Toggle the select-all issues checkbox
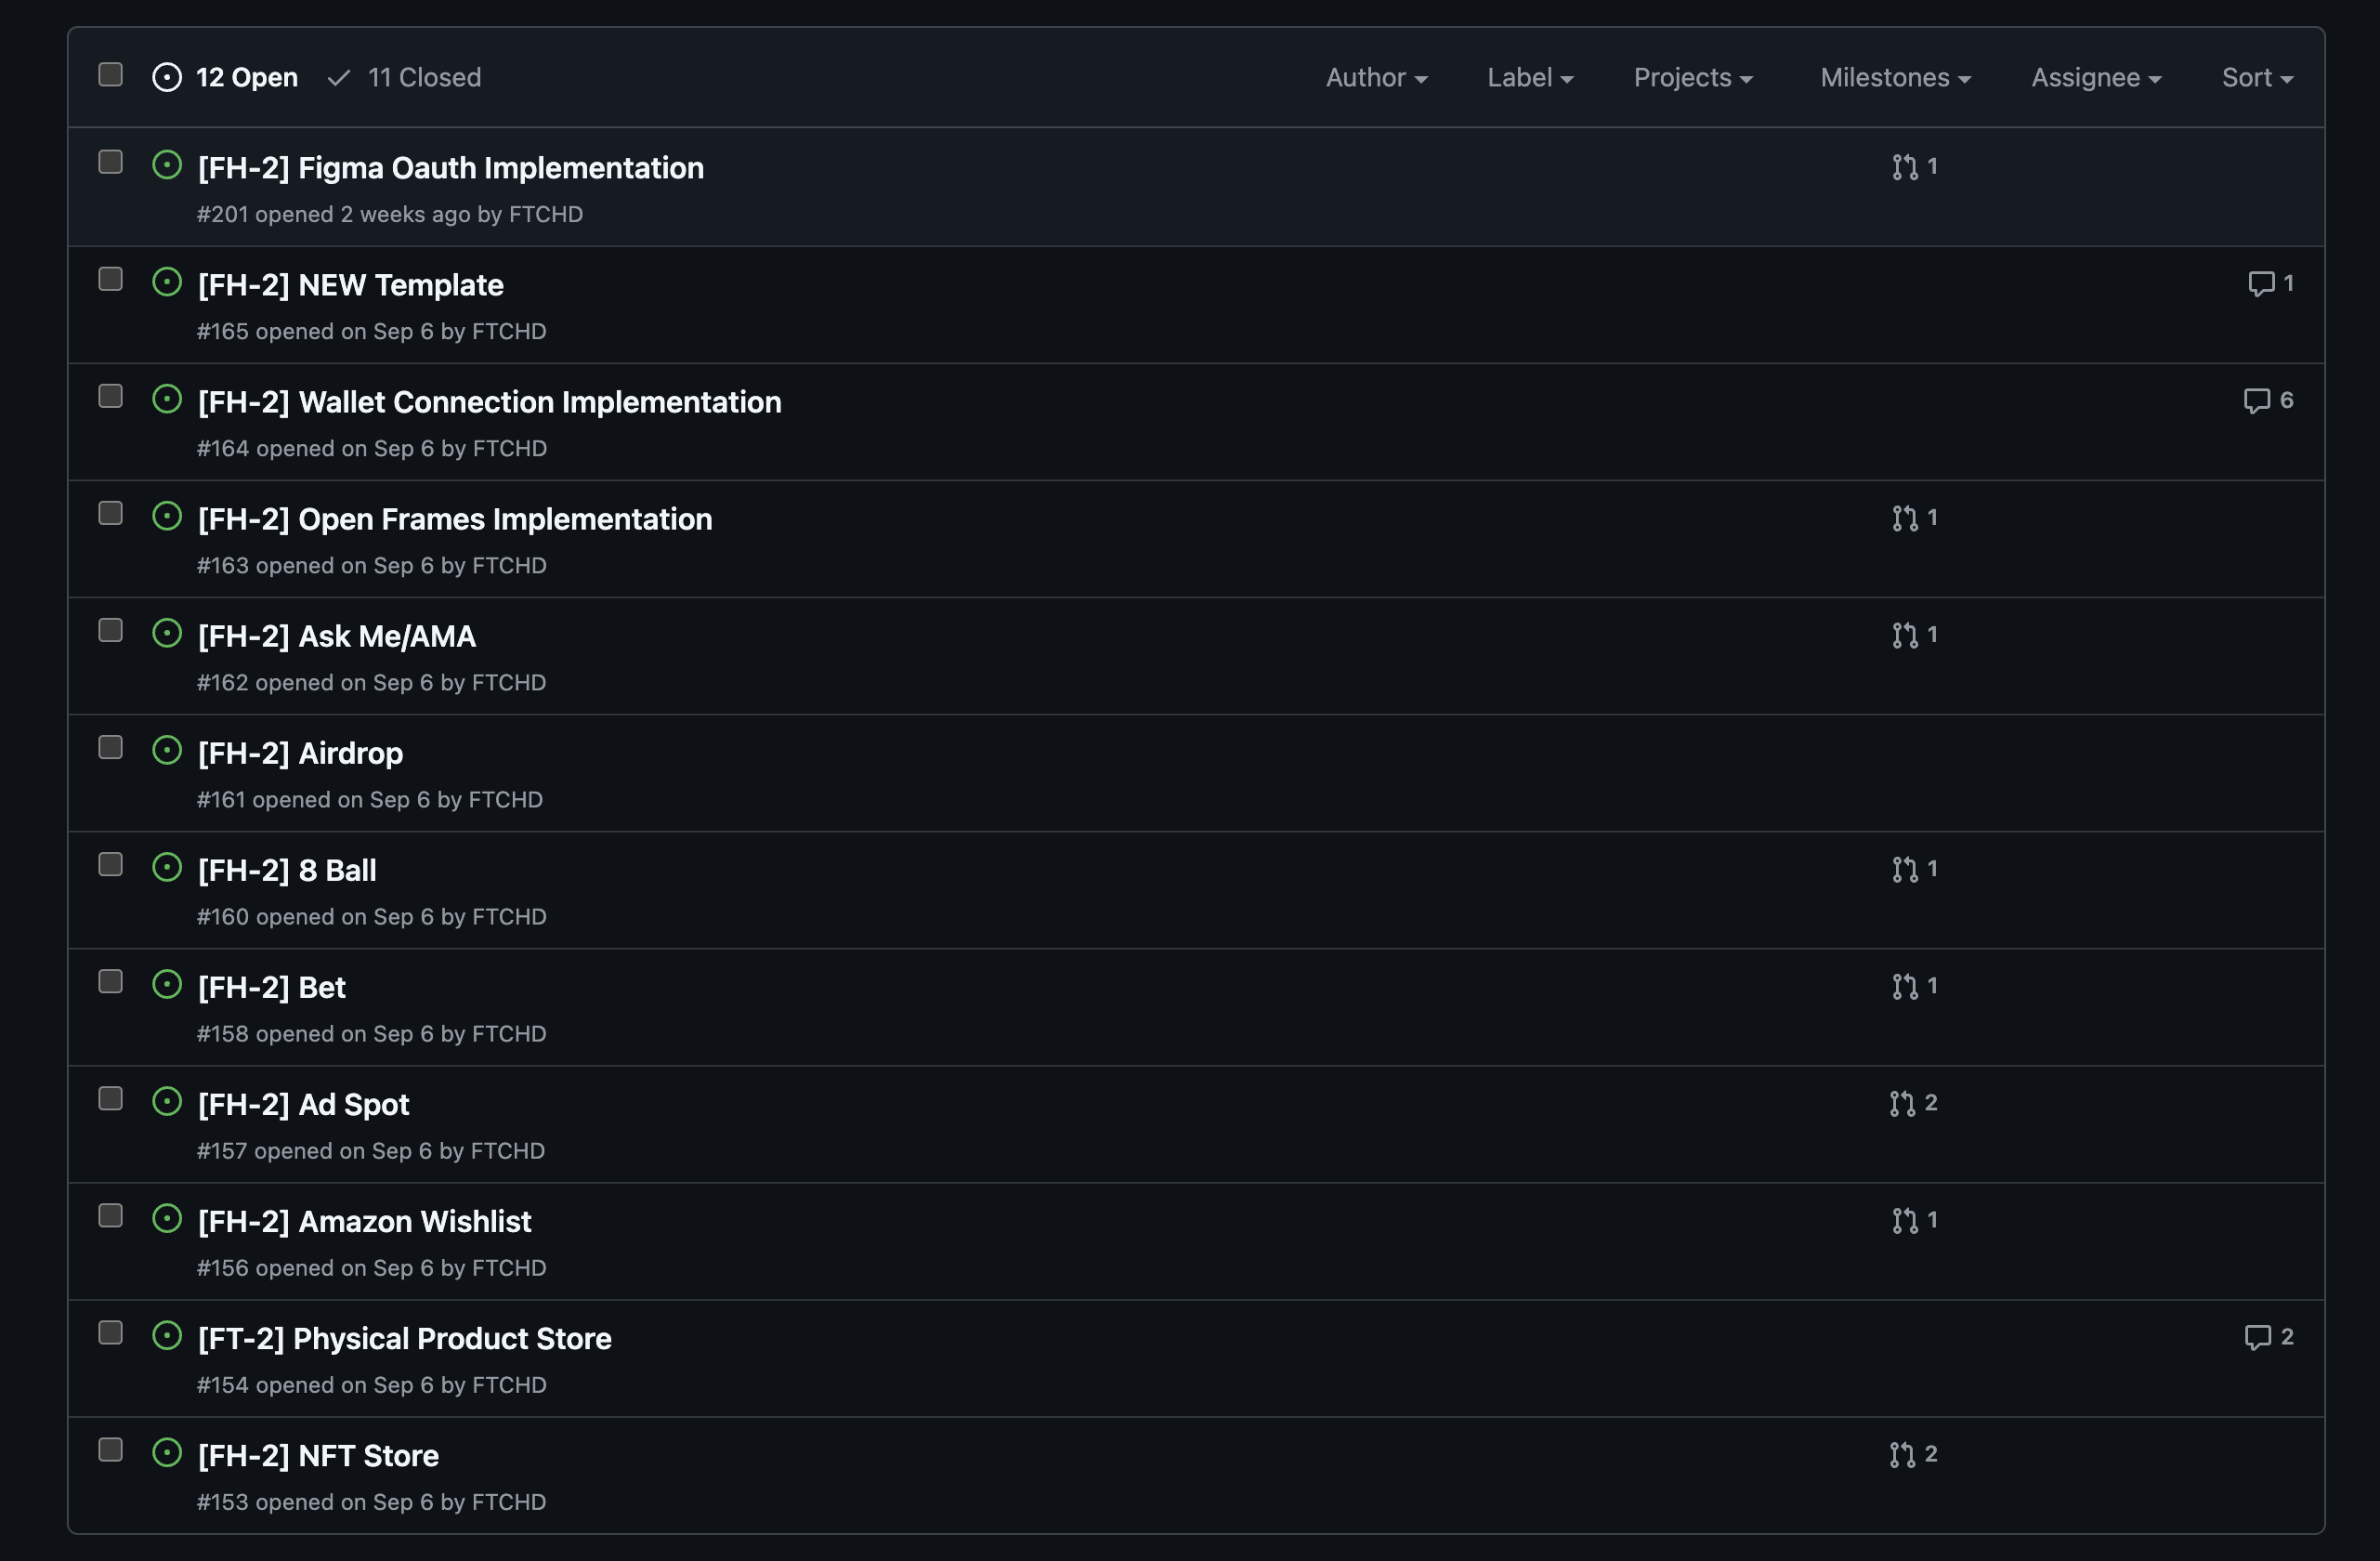2380x1561 pixels. (111, 74)
